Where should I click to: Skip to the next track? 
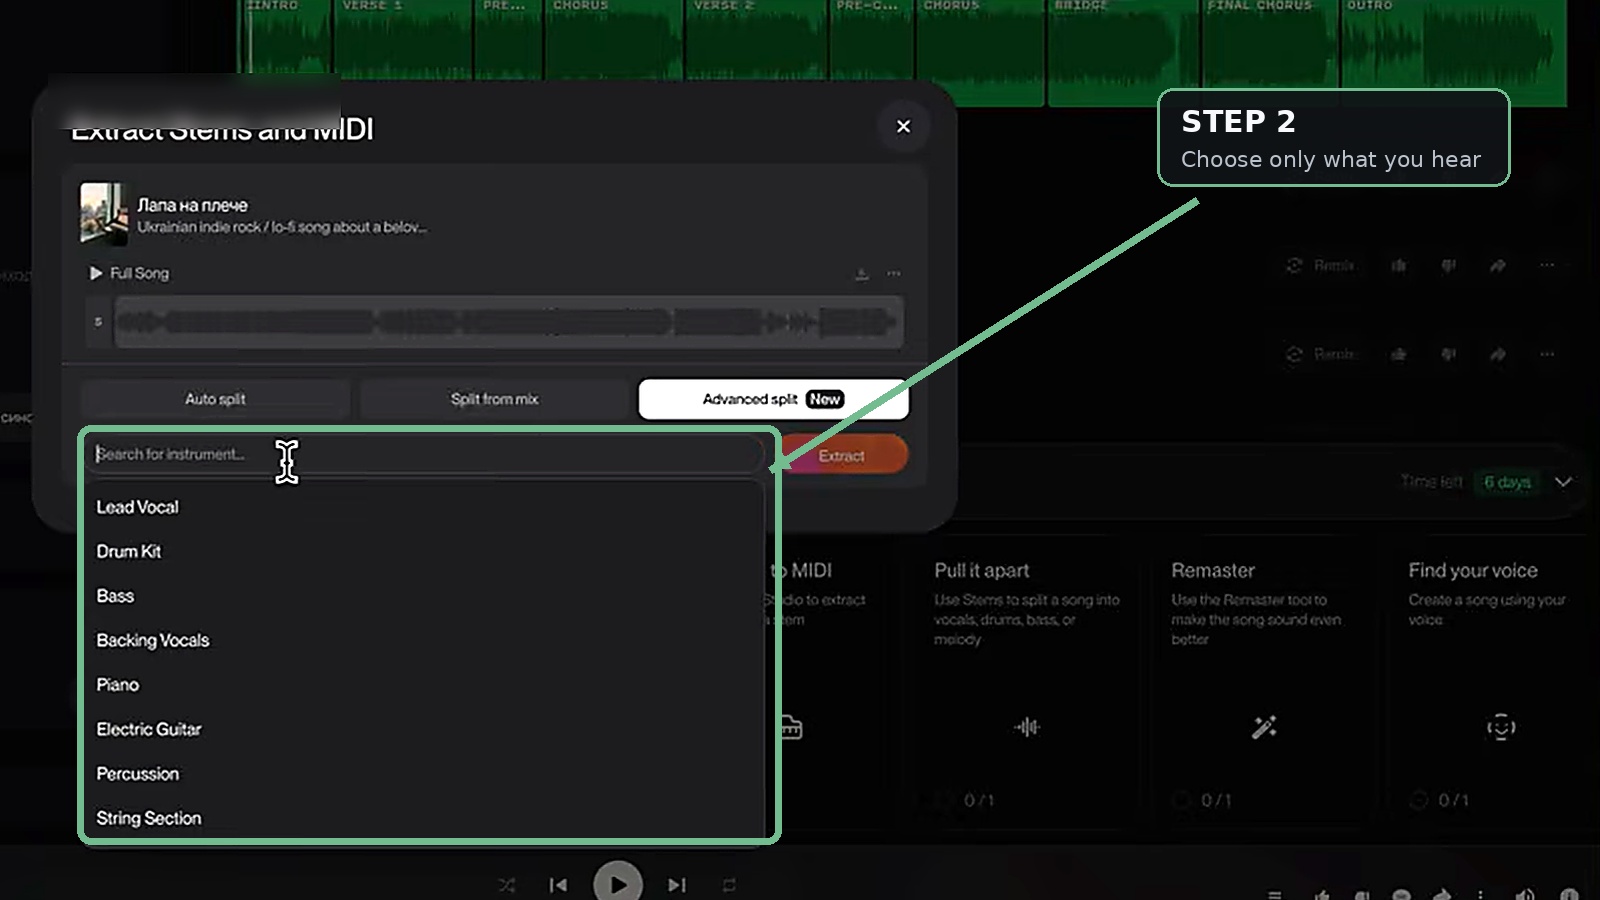point(677,885)
